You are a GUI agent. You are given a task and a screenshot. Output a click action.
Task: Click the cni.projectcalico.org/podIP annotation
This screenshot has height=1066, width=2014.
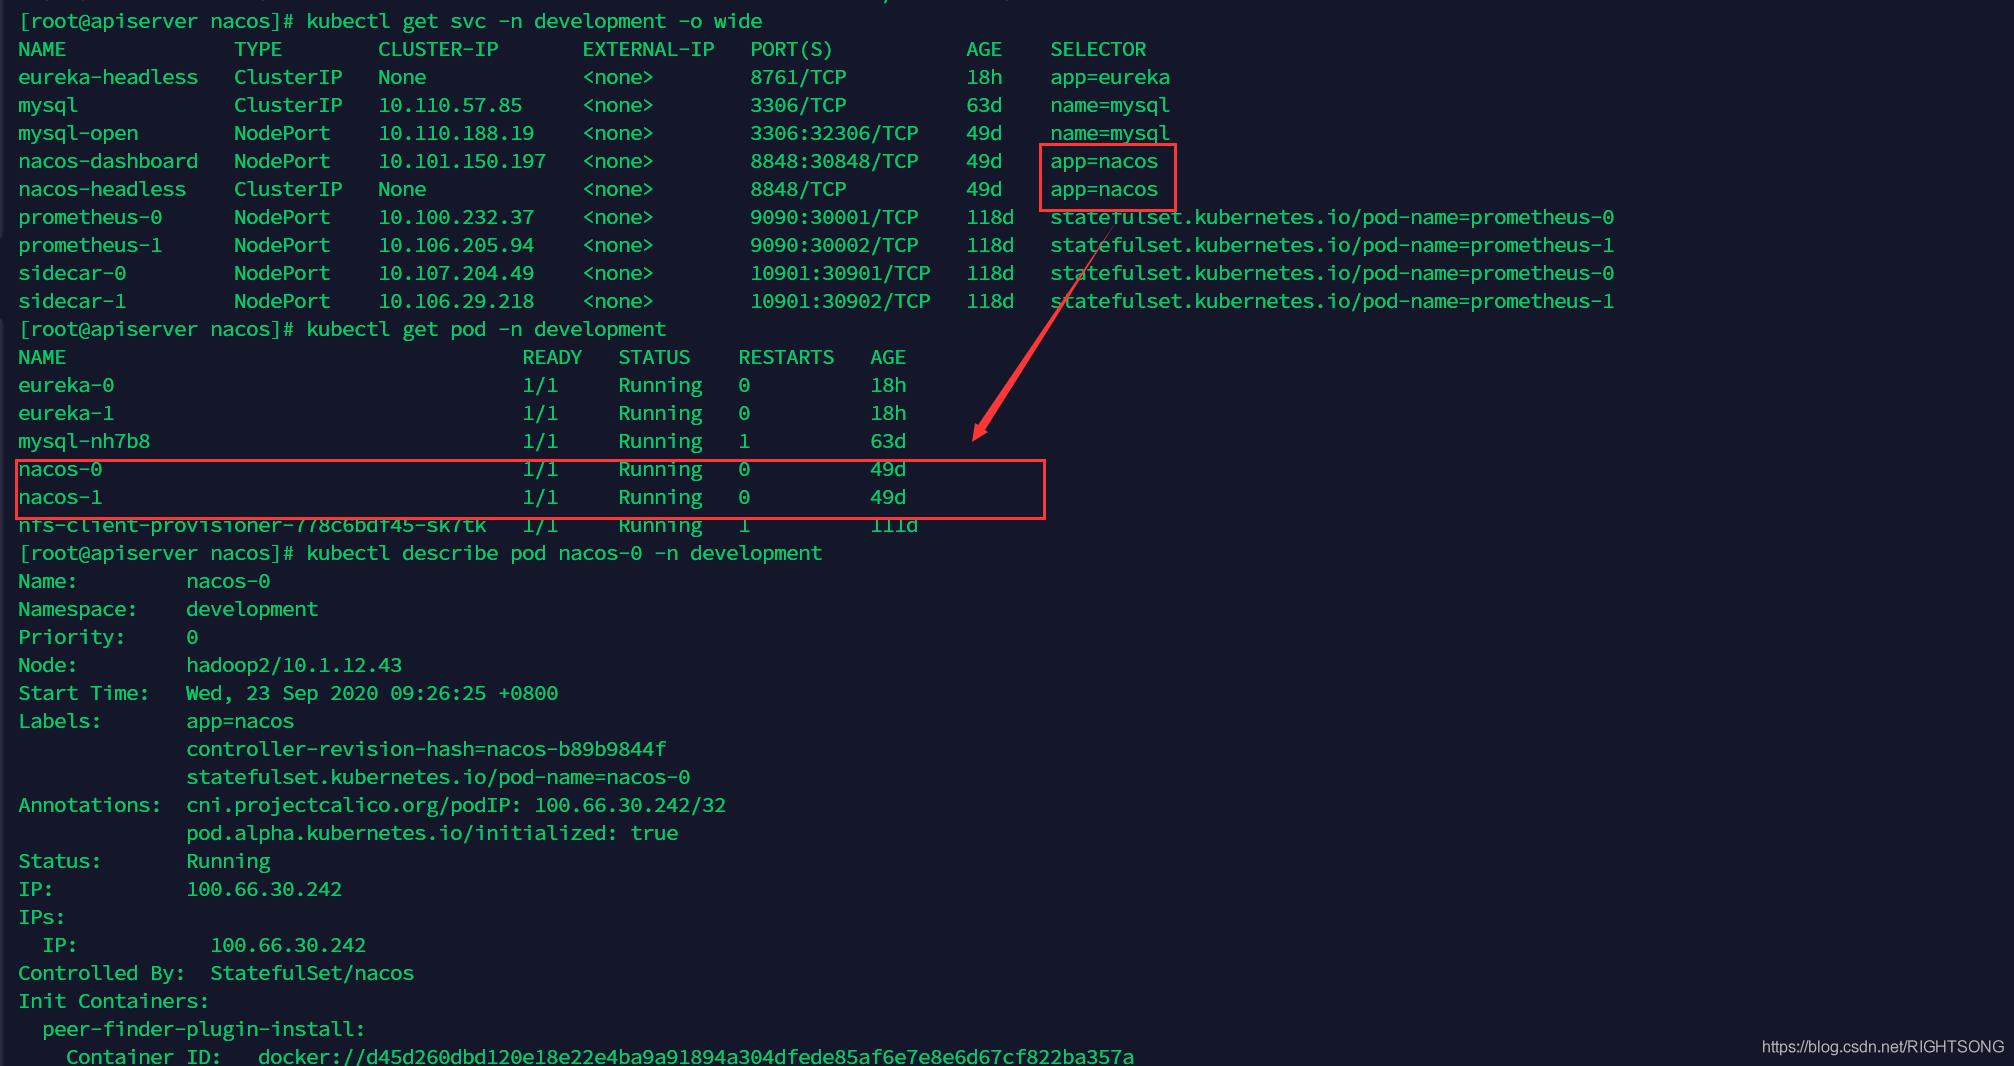[456, 805]
